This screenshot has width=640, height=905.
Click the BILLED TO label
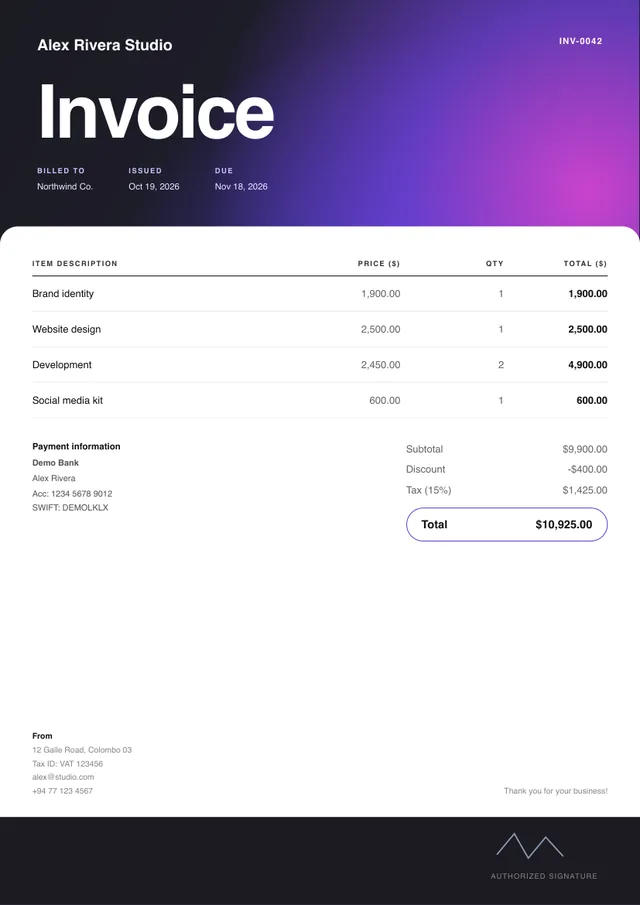coord(61,171)
